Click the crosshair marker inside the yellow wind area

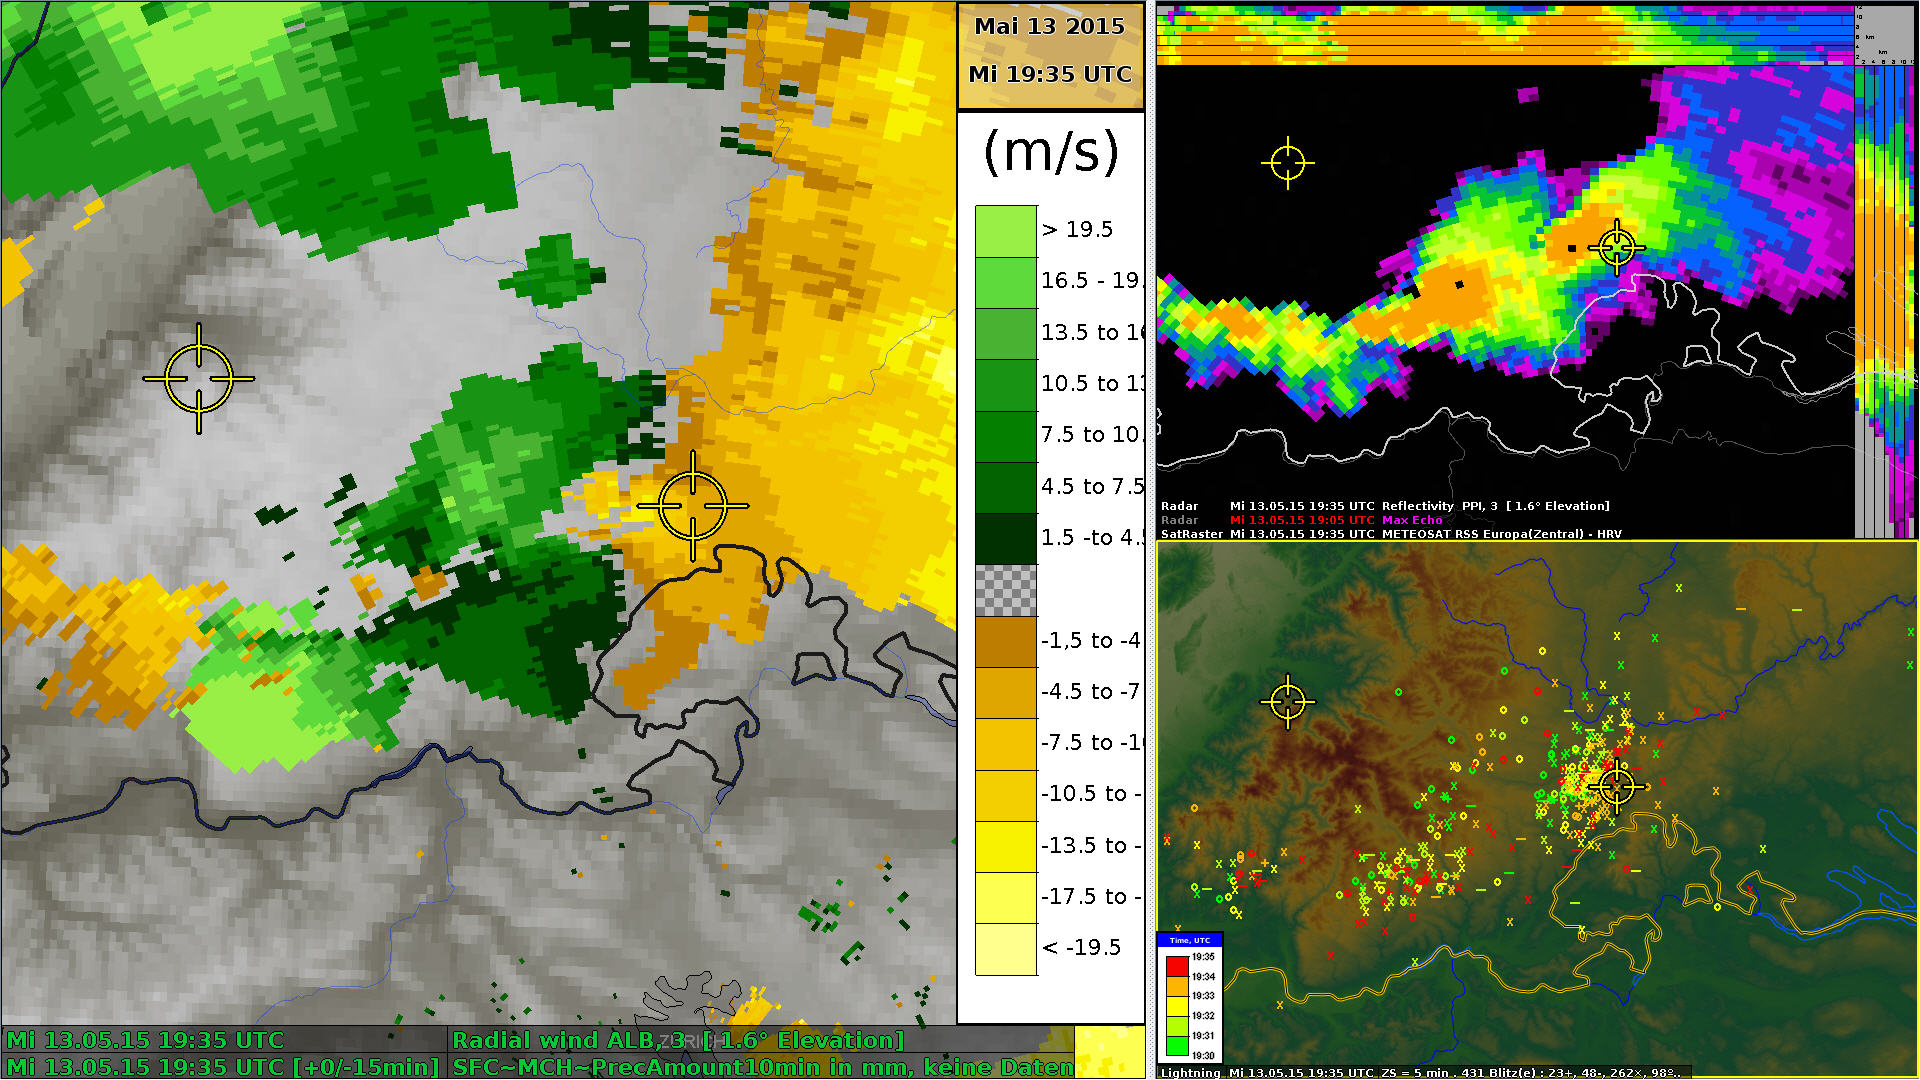click(x=693, y=506)
